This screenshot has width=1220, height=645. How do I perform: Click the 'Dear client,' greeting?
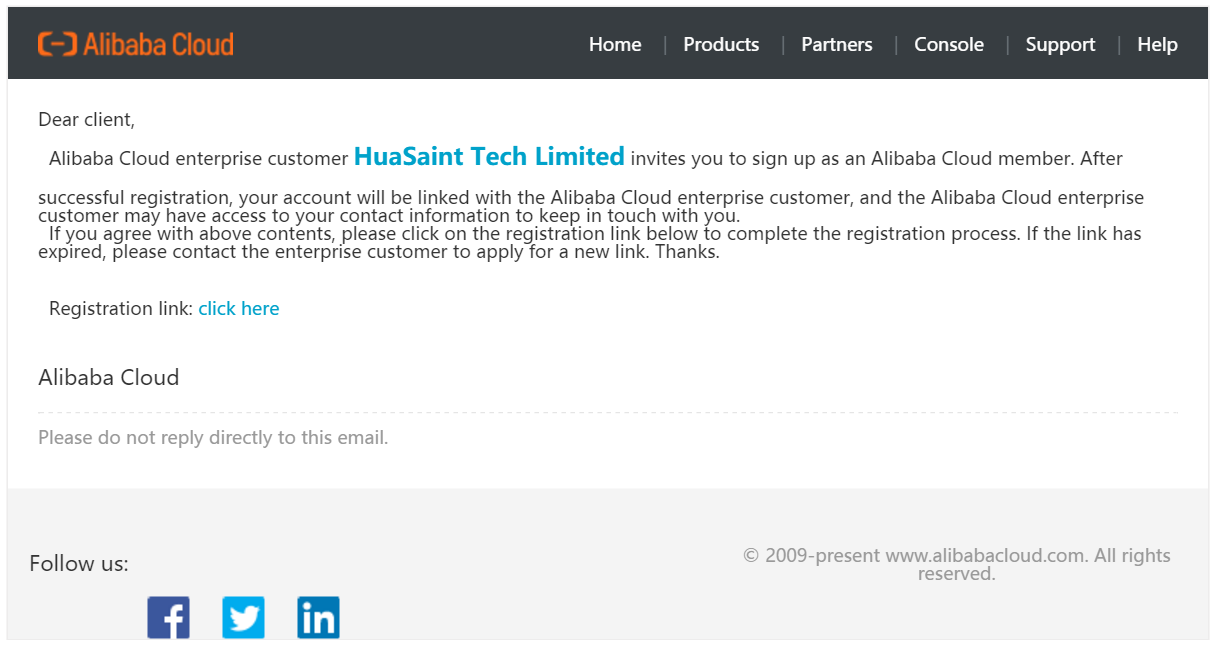tap(86, 120)
